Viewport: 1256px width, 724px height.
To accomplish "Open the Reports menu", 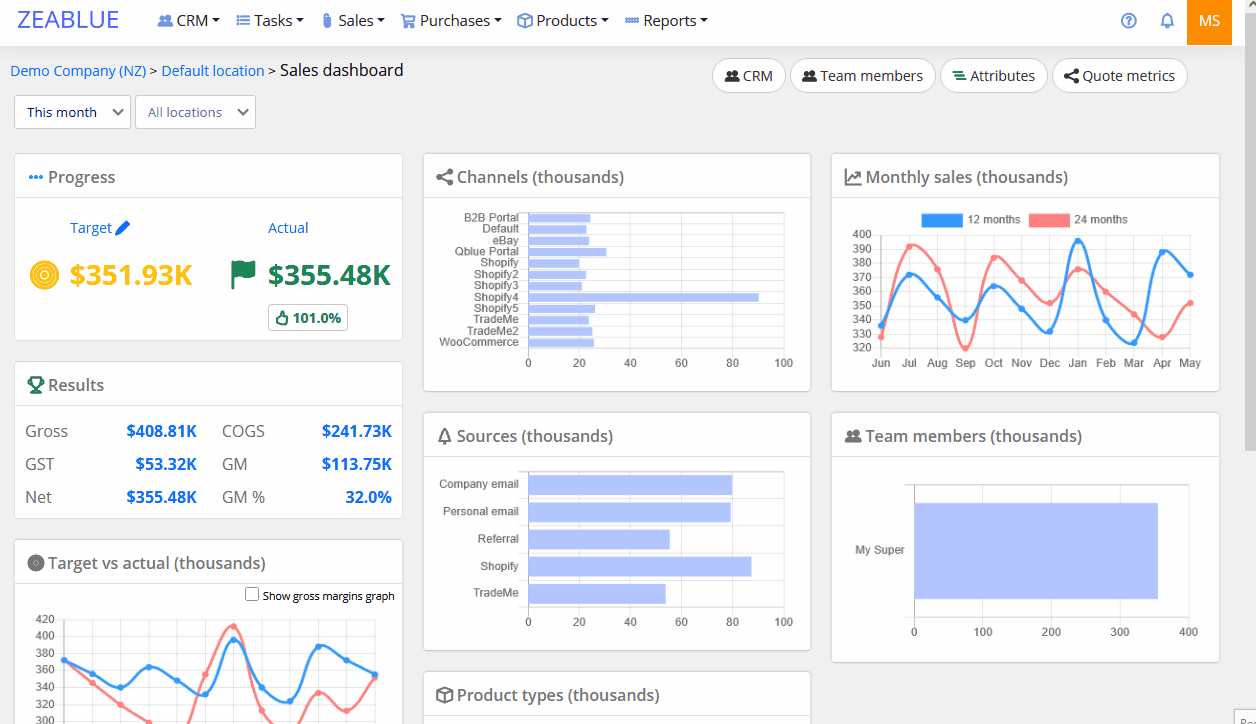I will (666, 20).
